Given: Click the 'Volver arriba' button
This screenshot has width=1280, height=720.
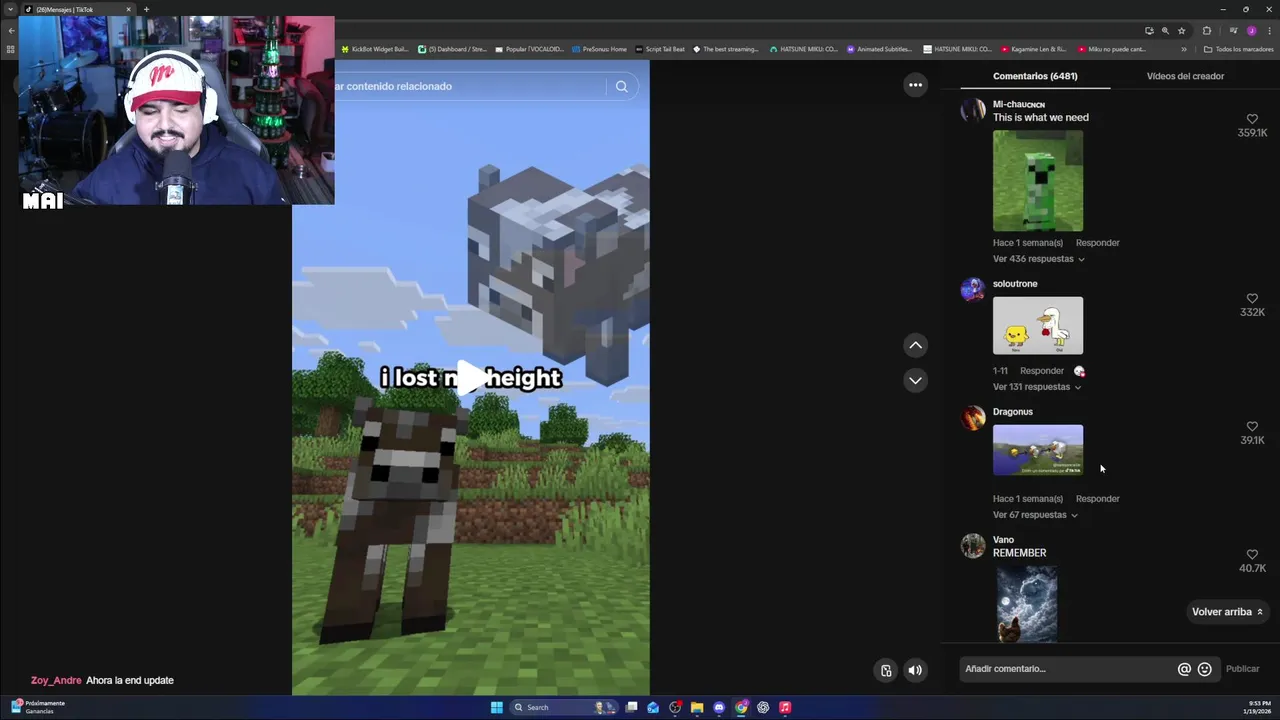Looking at the screenshot, I should [x=1227, y=612].
